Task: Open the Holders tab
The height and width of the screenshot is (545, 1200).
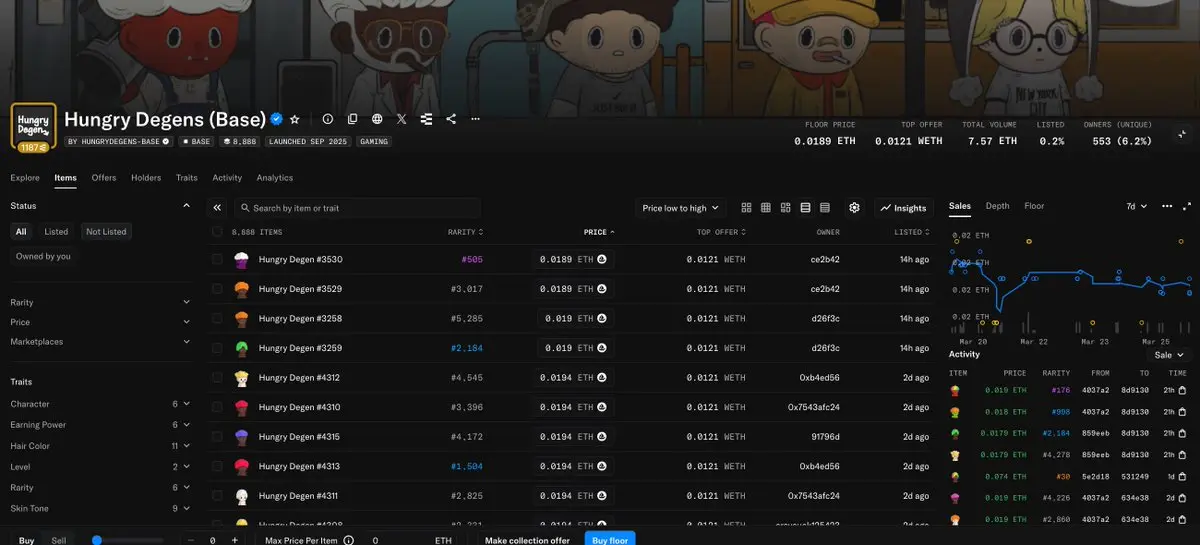Action: (x=146, y=178)
